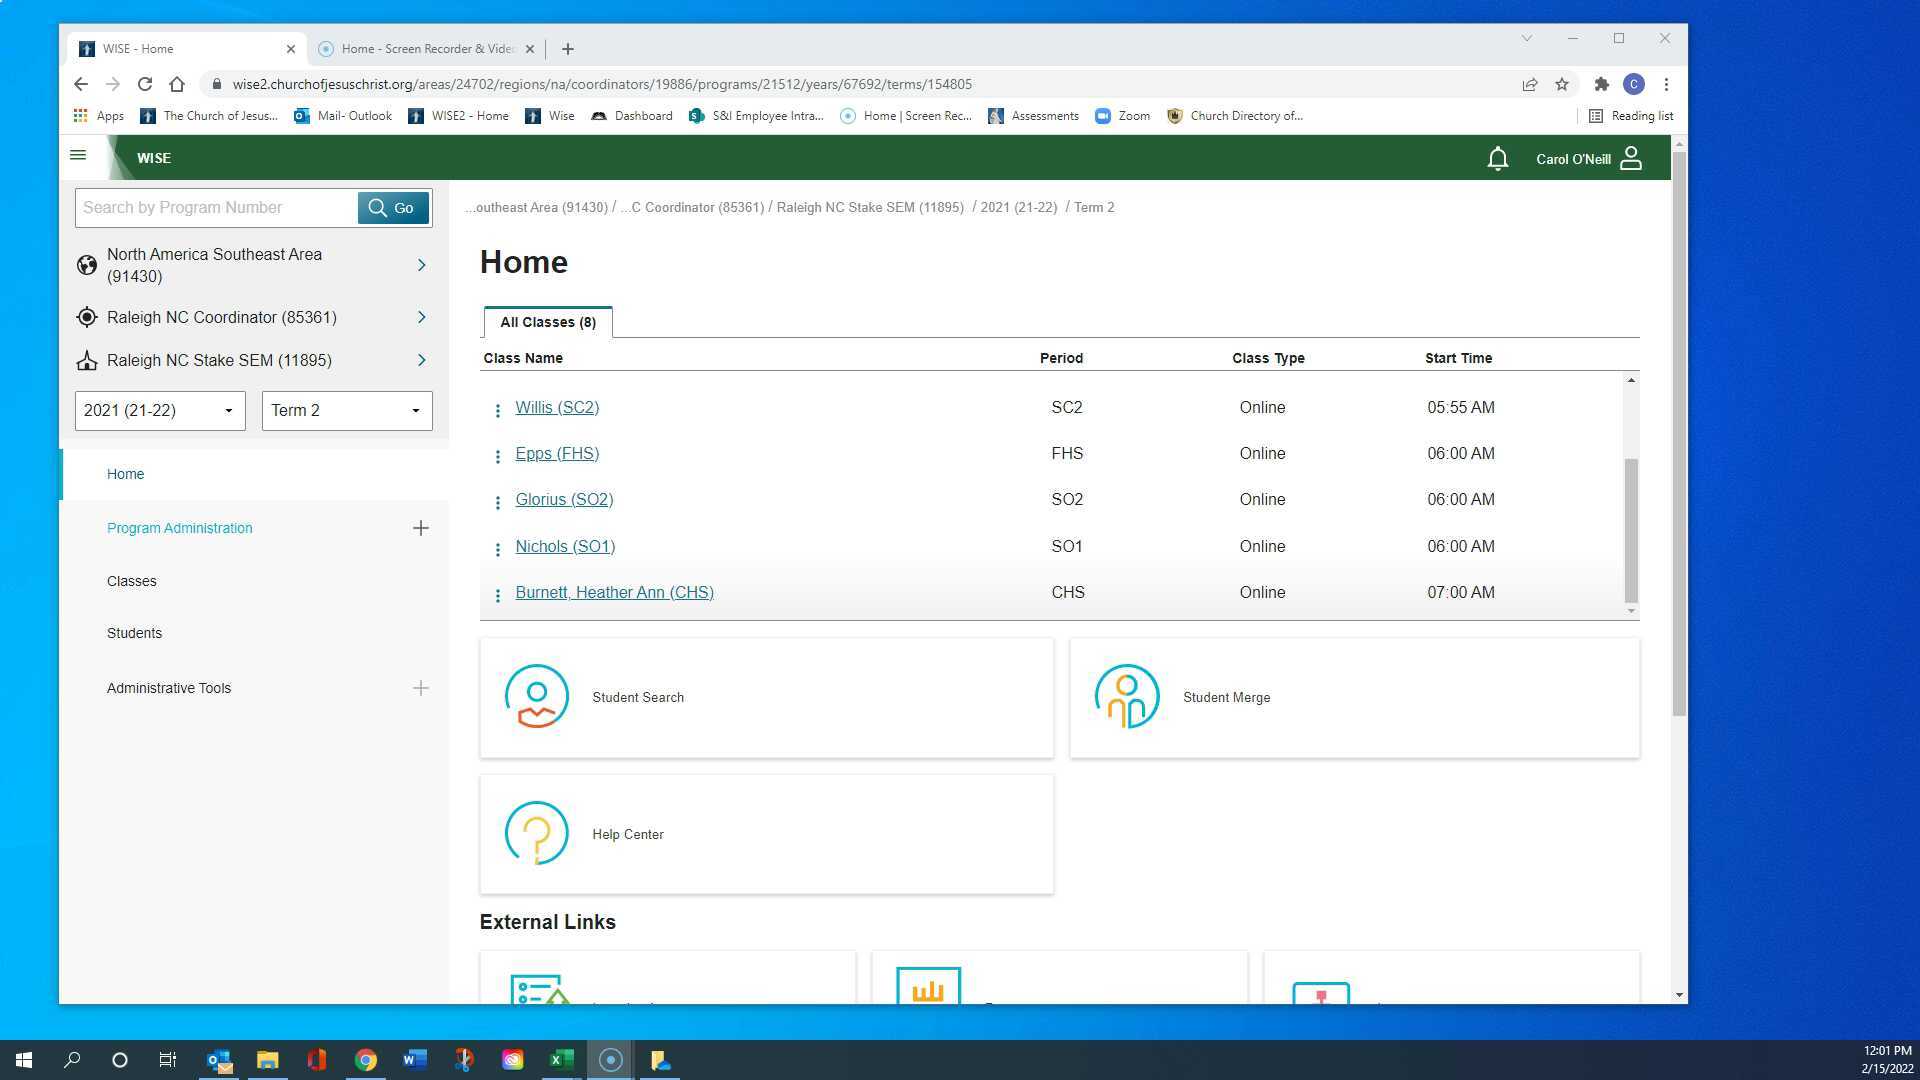Bookmark page with the star icon
Screen dimensions: 1920x1080
click(x=1562, y=84)
